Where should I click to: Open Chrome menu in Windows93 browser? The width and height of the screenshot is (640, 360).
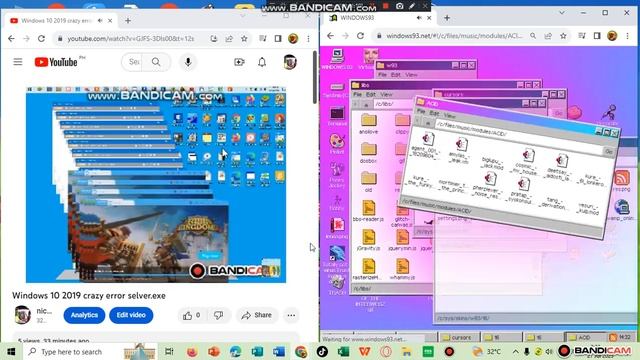pos(627,36)
